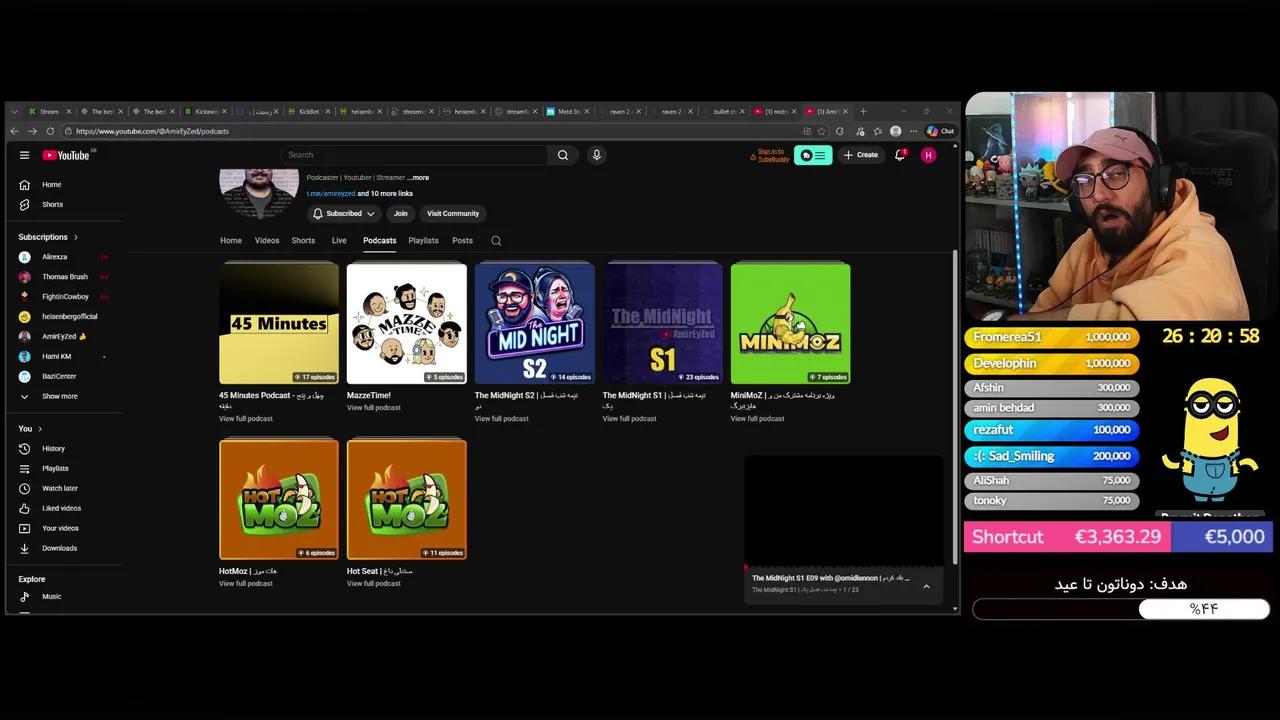The width and height of the screenshot is (1280, 720).
Task: Start voice search with the microphone icon
Action: point(596,155)
